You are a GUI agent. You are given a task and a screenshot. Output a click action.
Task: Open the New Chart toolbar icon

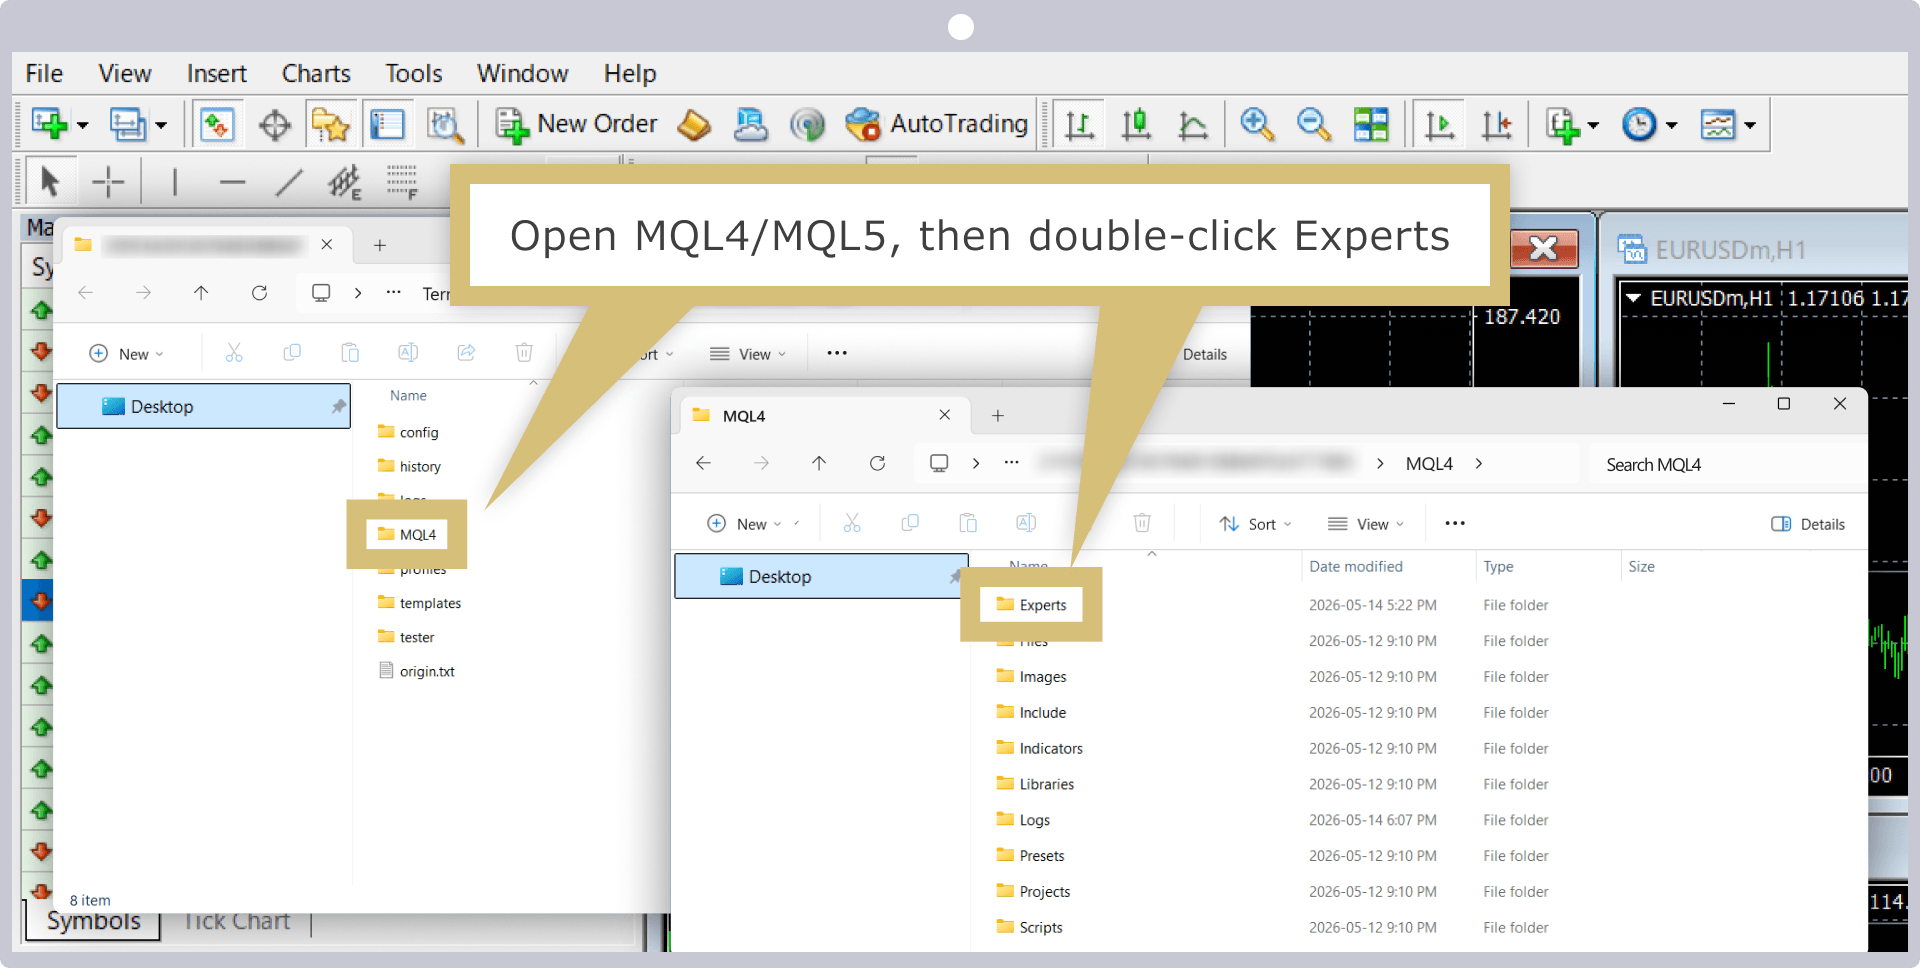tap(49, 124)
